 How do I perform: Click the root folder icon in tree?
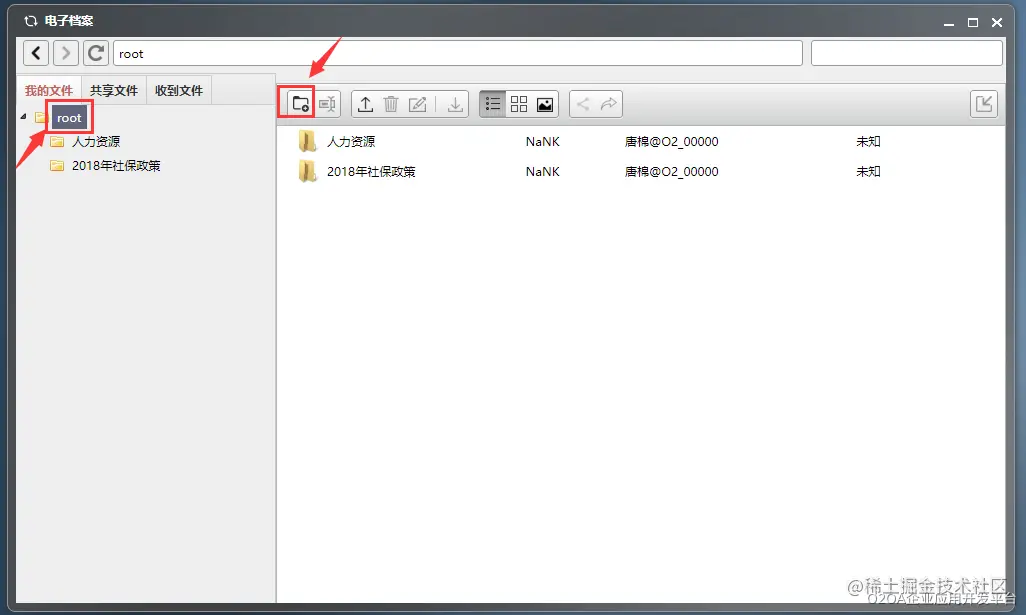41,117
